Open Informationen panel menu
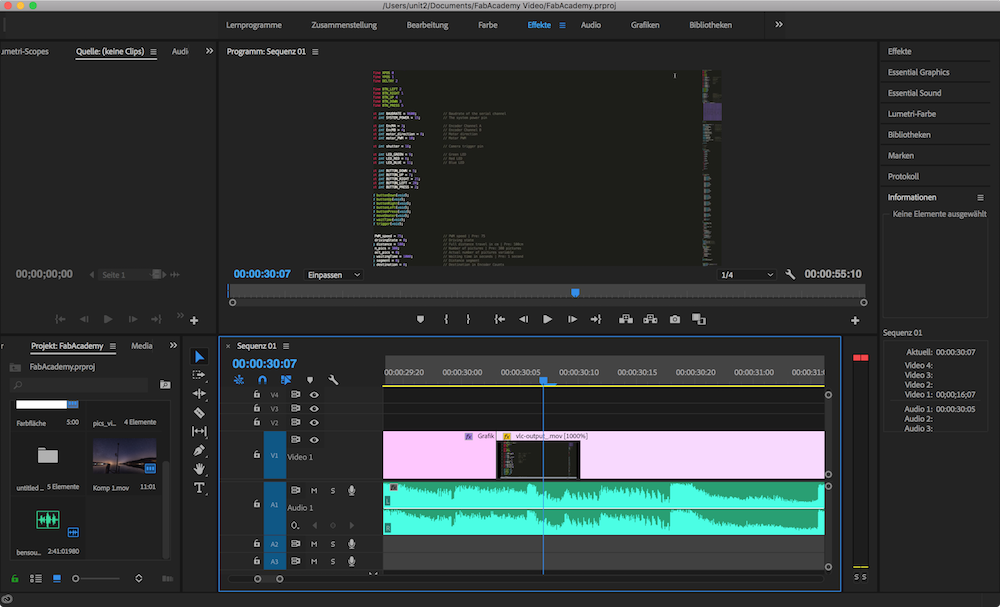This screenshot has width=1000, height=607. coord(980,198)
